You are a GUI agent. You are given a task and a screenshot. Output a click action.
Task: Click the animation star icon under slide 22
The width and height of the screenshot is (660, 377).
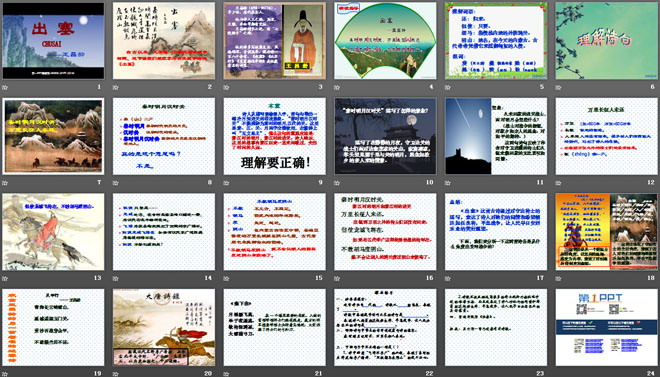tap(337, 374)
